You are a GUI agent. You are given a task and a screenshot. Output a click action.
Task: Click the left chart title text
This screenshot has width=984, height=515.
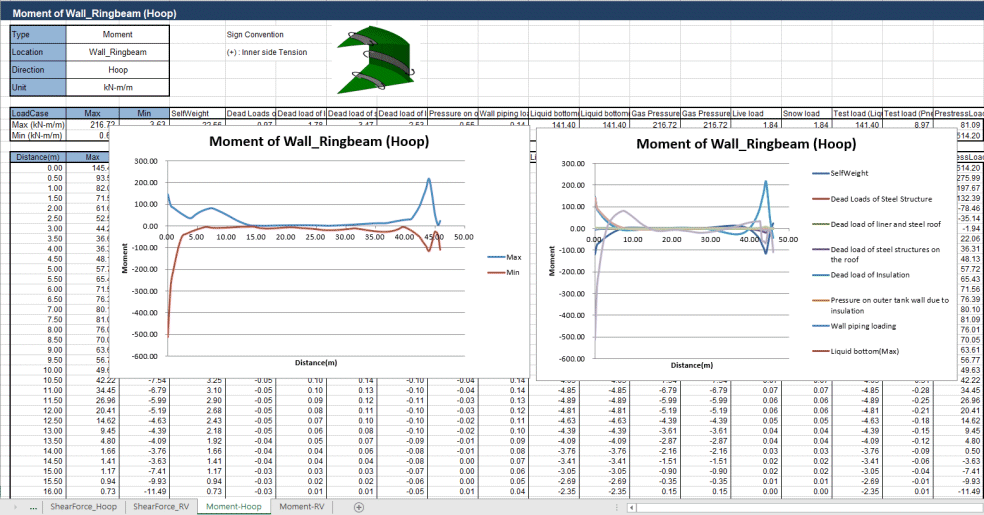tap(319, 142)
